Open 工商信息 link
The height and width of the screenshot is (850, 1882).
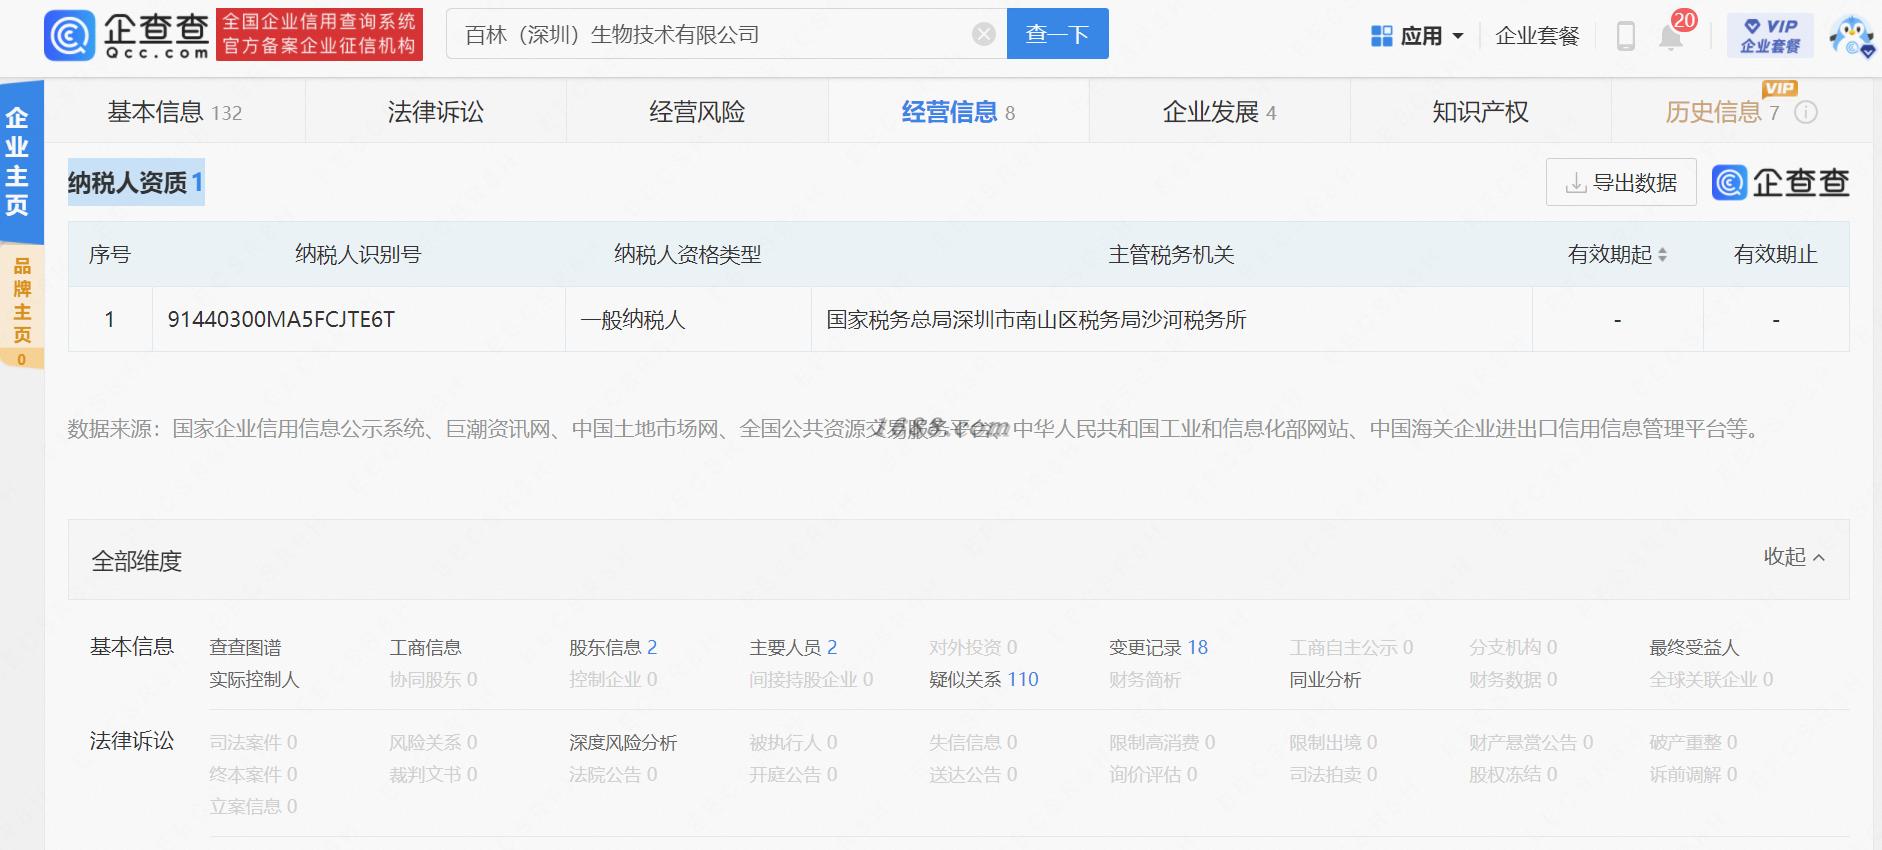[426, 648]
